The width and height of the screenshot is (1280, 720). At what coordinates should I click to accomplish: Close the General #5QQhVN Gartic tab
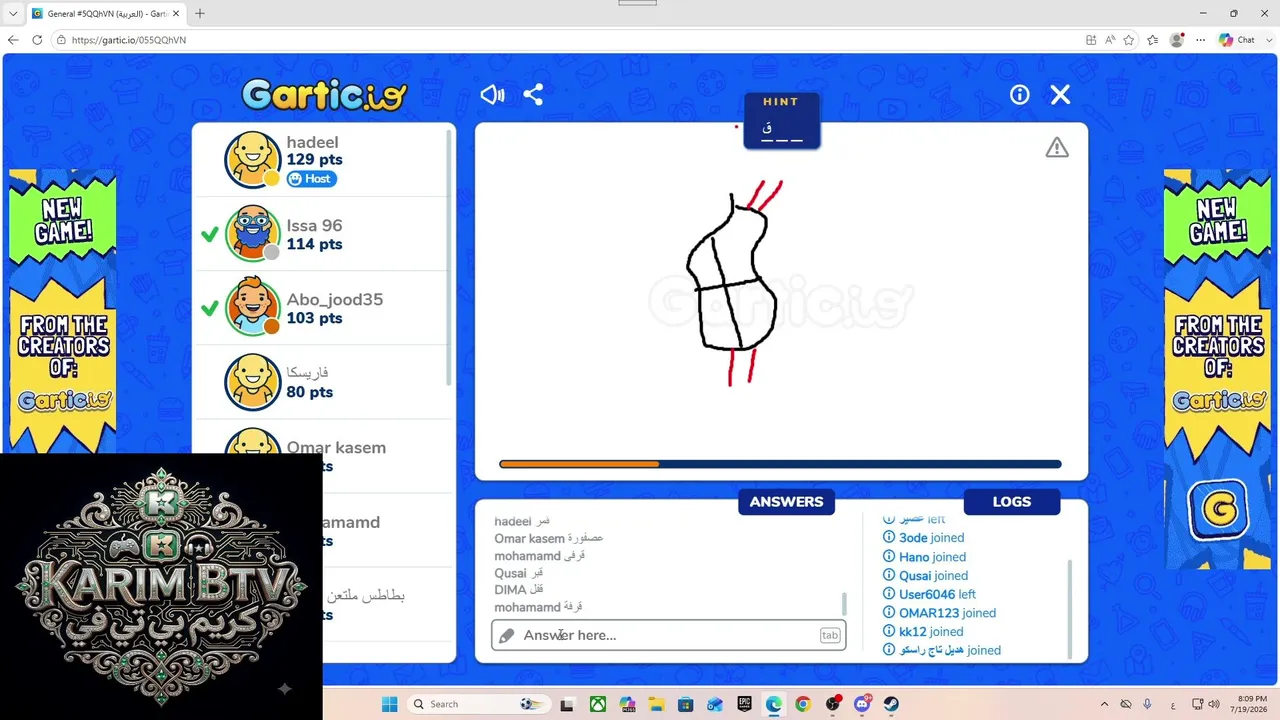[177, 14]
